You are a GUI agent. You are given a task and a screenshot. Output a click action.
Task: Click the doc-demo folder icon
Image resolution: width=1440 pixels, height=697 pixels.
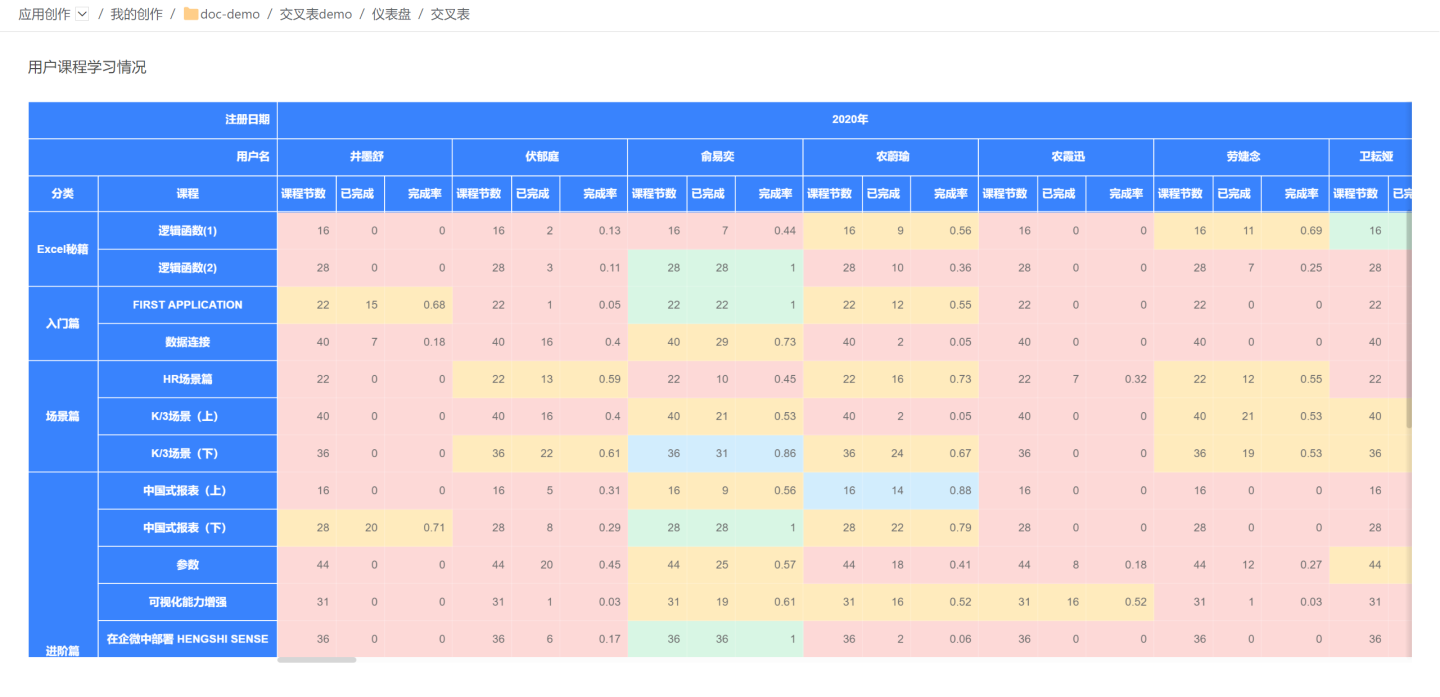point(190,15)
